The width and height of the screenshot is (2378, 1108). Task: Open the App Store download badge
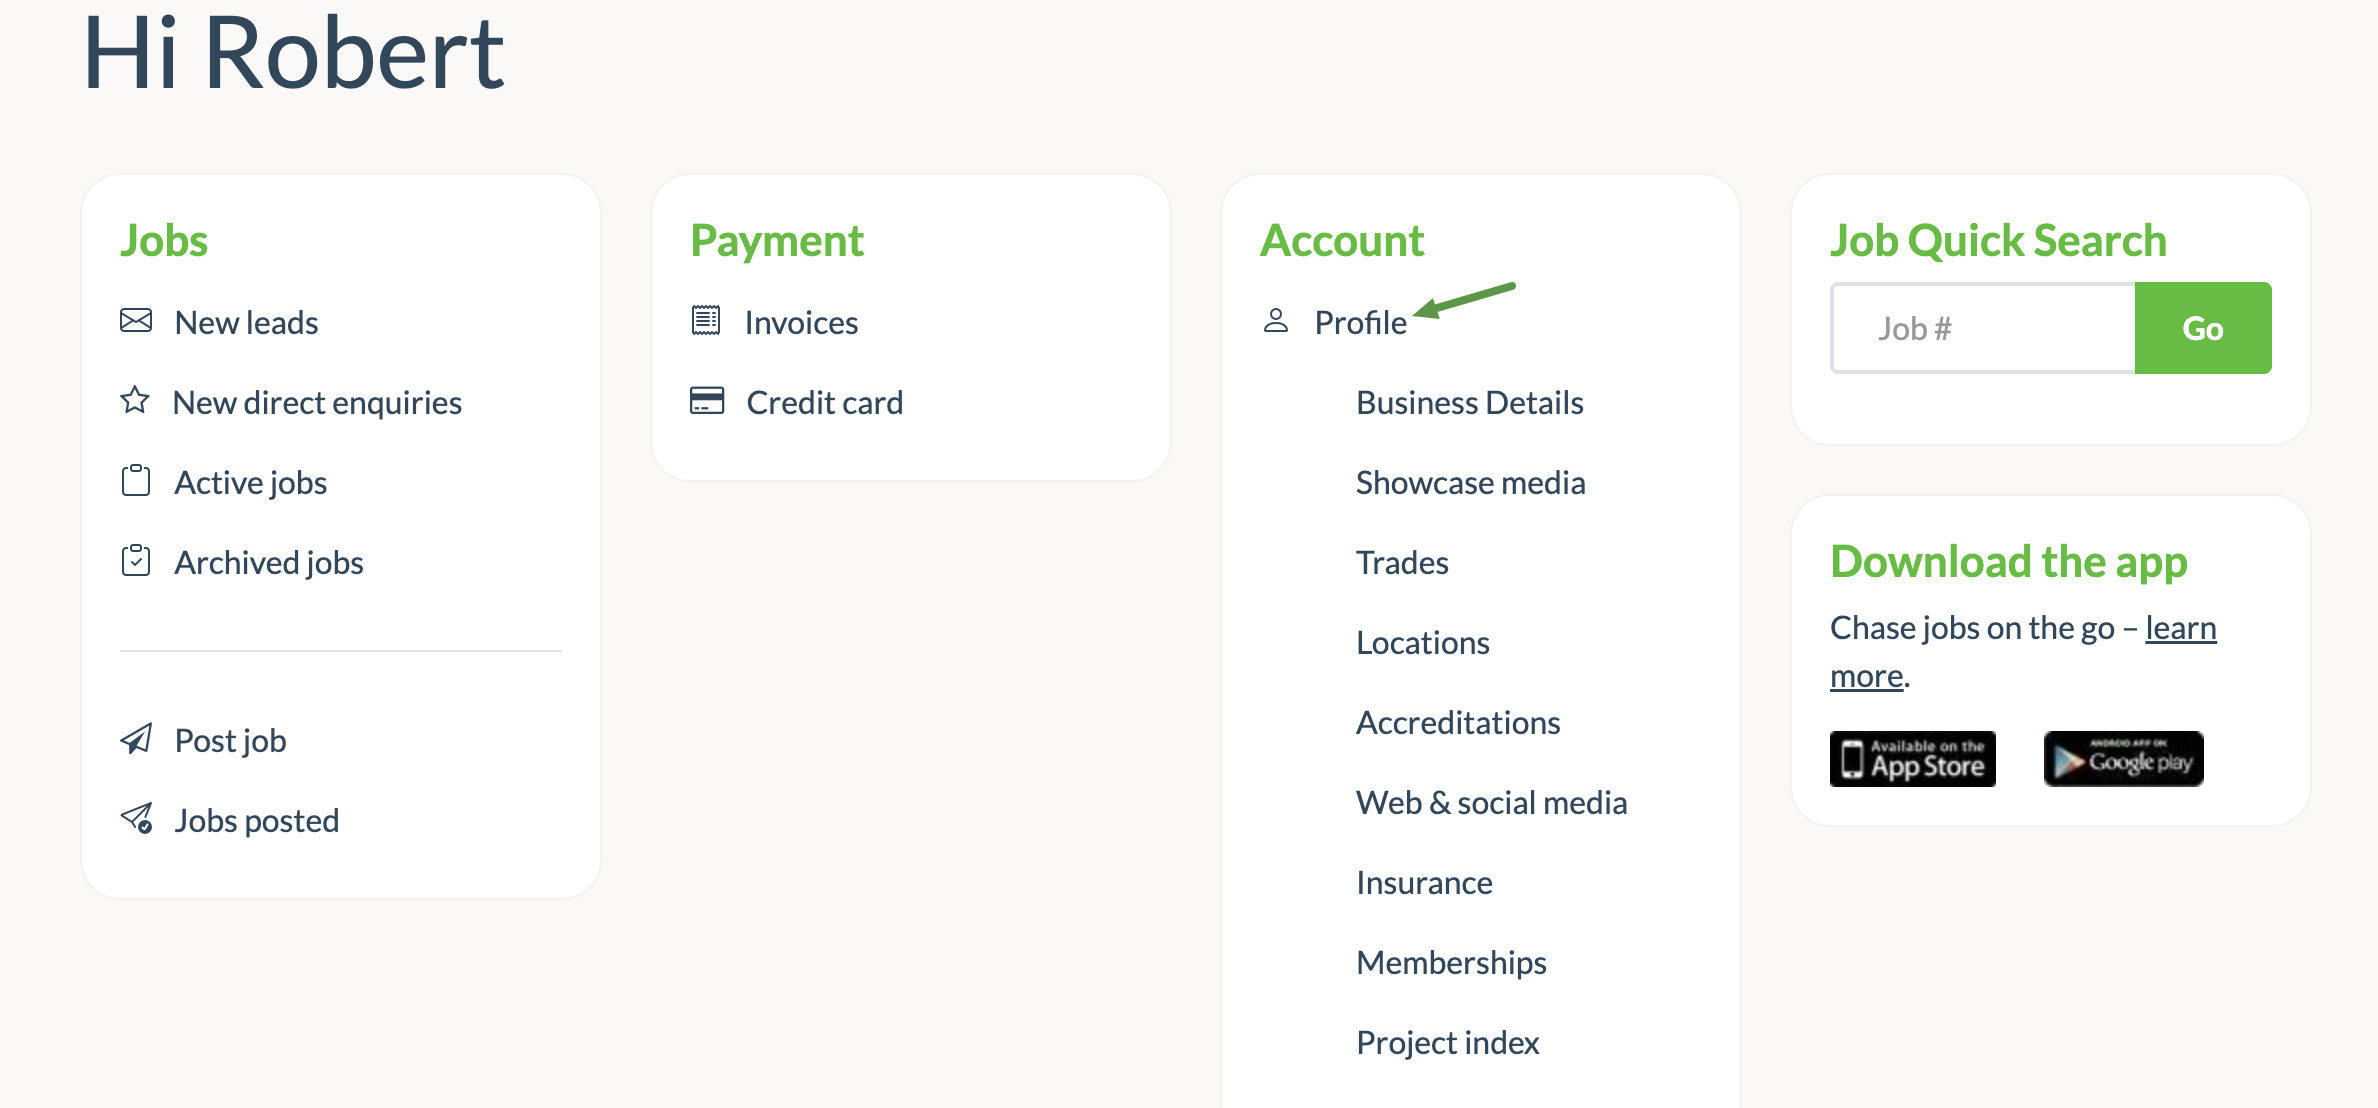point(1912,759)
